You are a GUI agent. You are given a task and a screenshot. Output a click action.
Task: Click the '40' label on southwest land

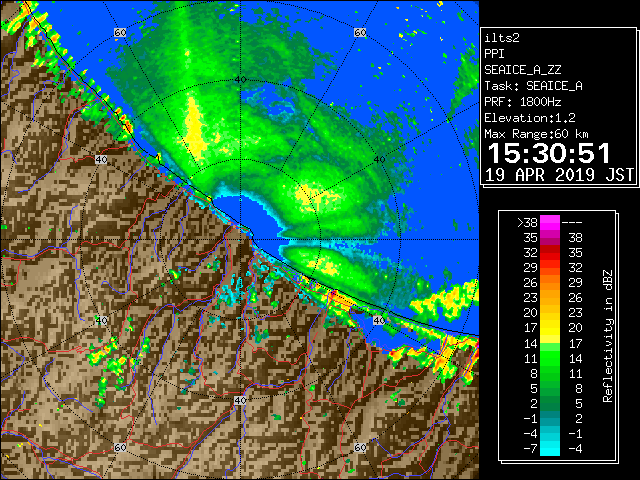tap(101, 320)
